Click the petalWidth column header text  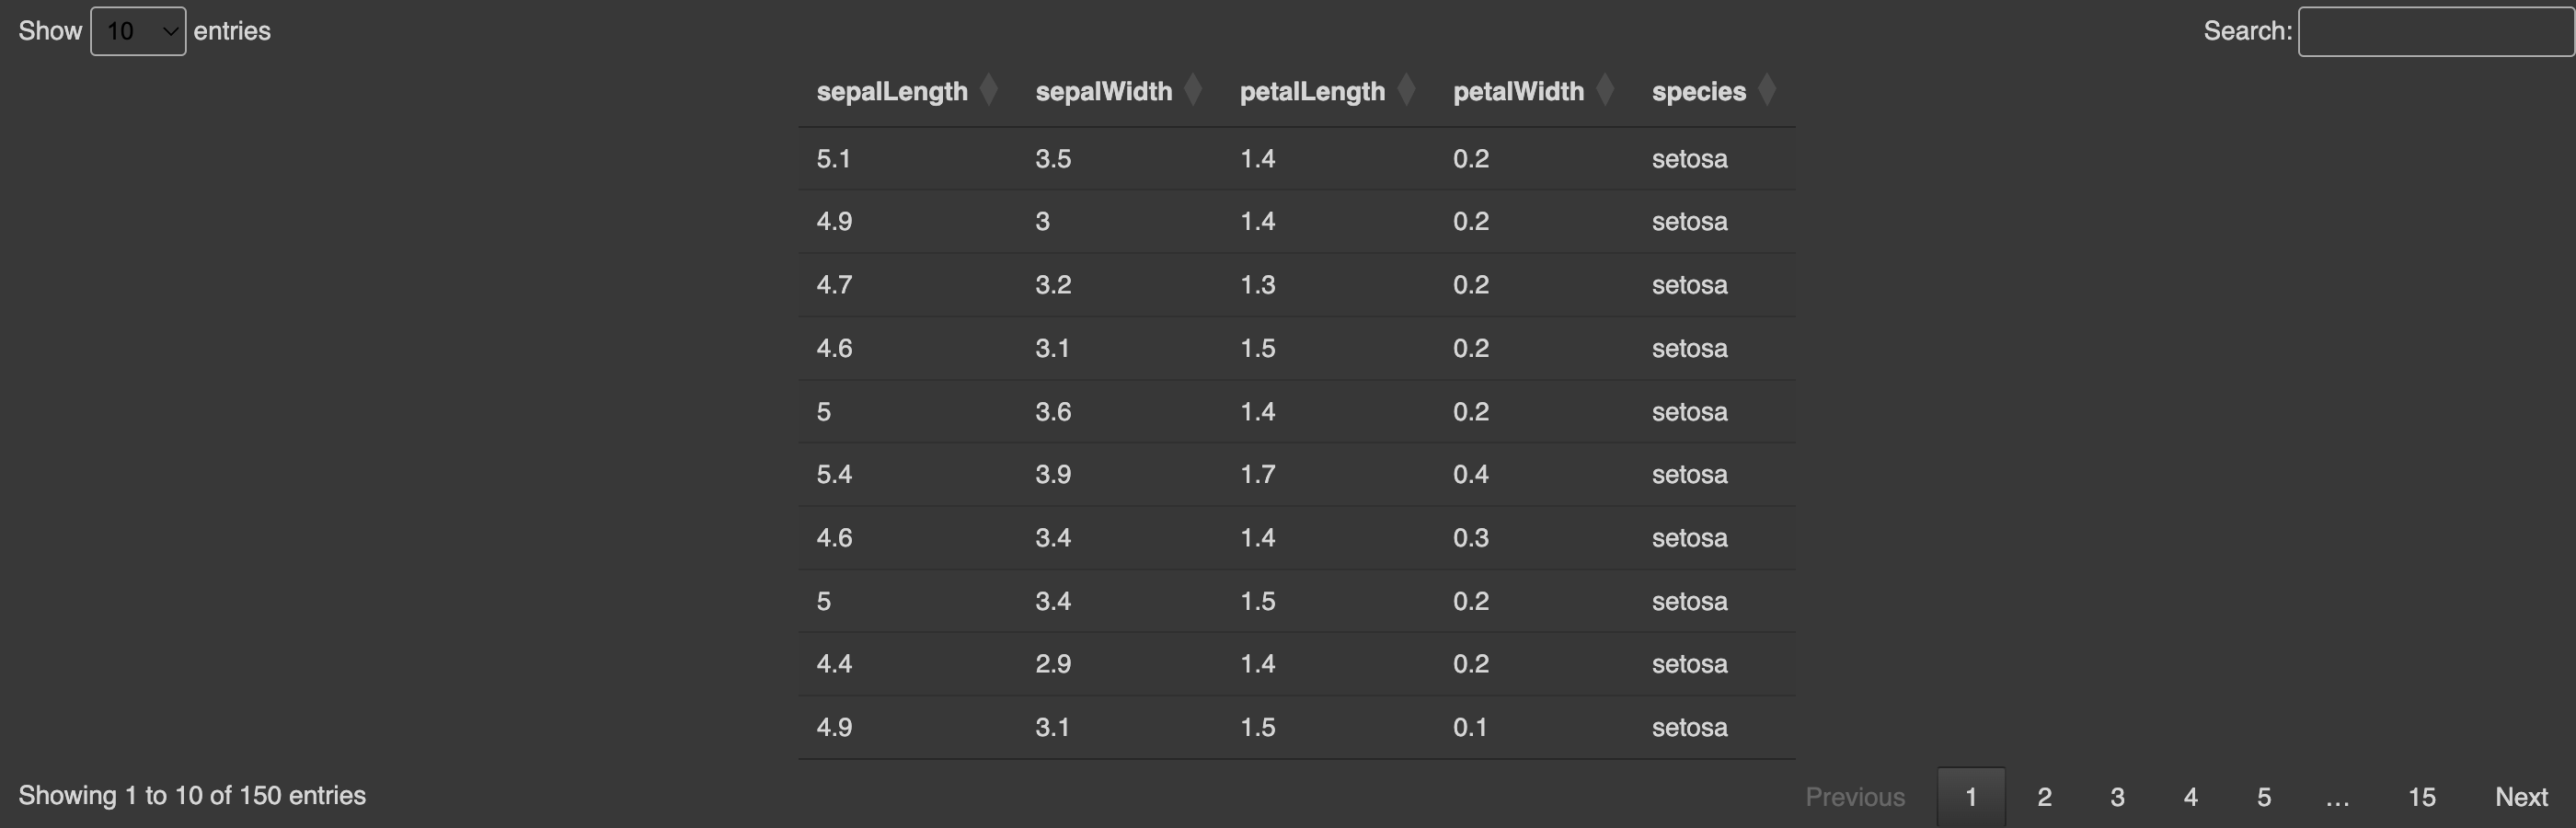coord(1518,91)
